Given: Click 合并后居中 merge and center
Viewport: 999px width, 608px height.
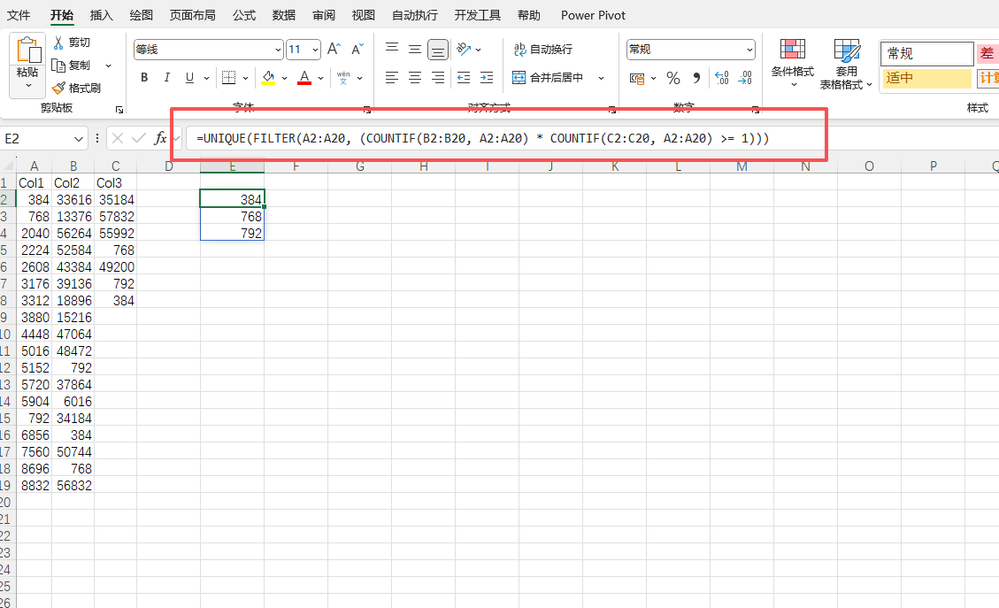Looking at the screenshot, I should tap(548, 77).
